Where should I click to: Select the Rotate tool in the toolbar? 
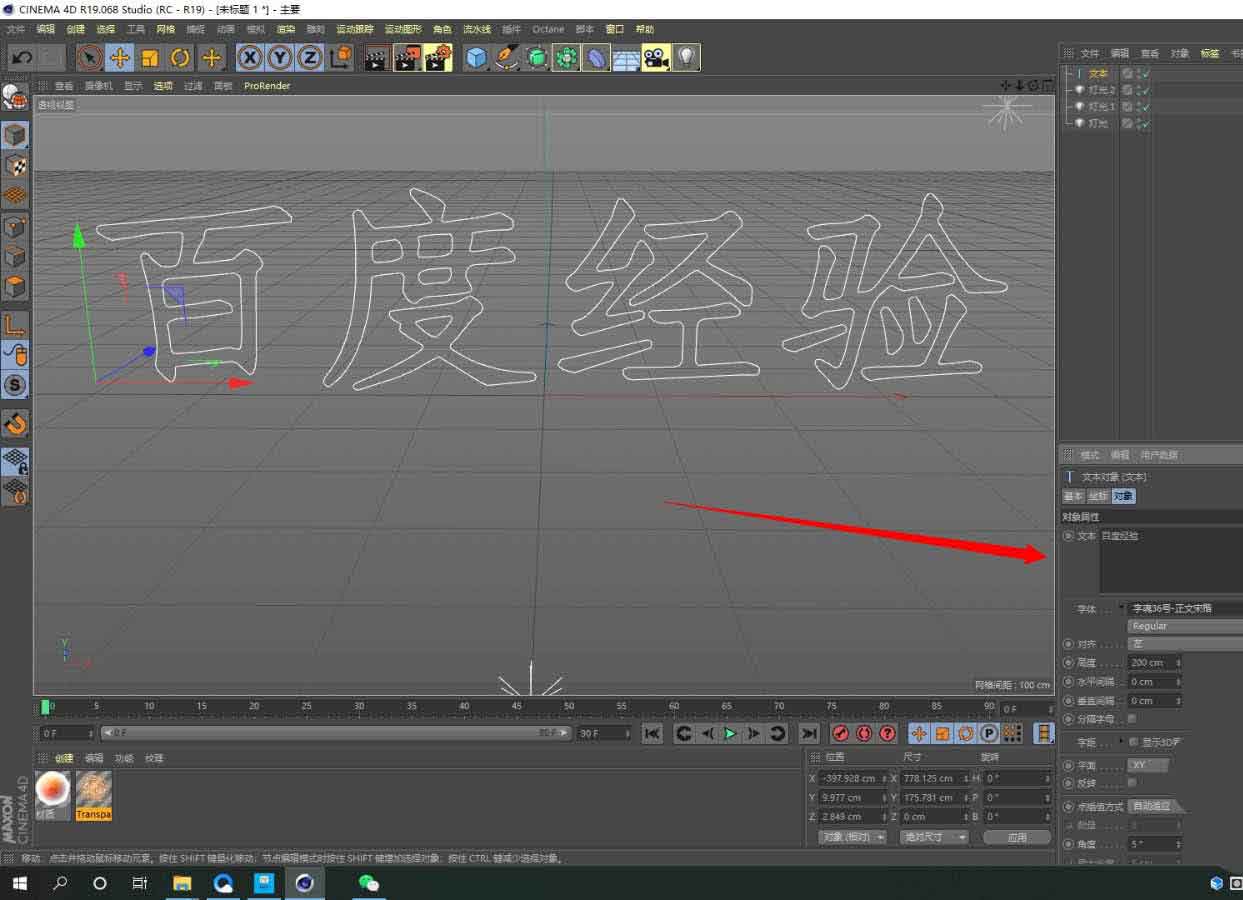[x=180, y=57]
